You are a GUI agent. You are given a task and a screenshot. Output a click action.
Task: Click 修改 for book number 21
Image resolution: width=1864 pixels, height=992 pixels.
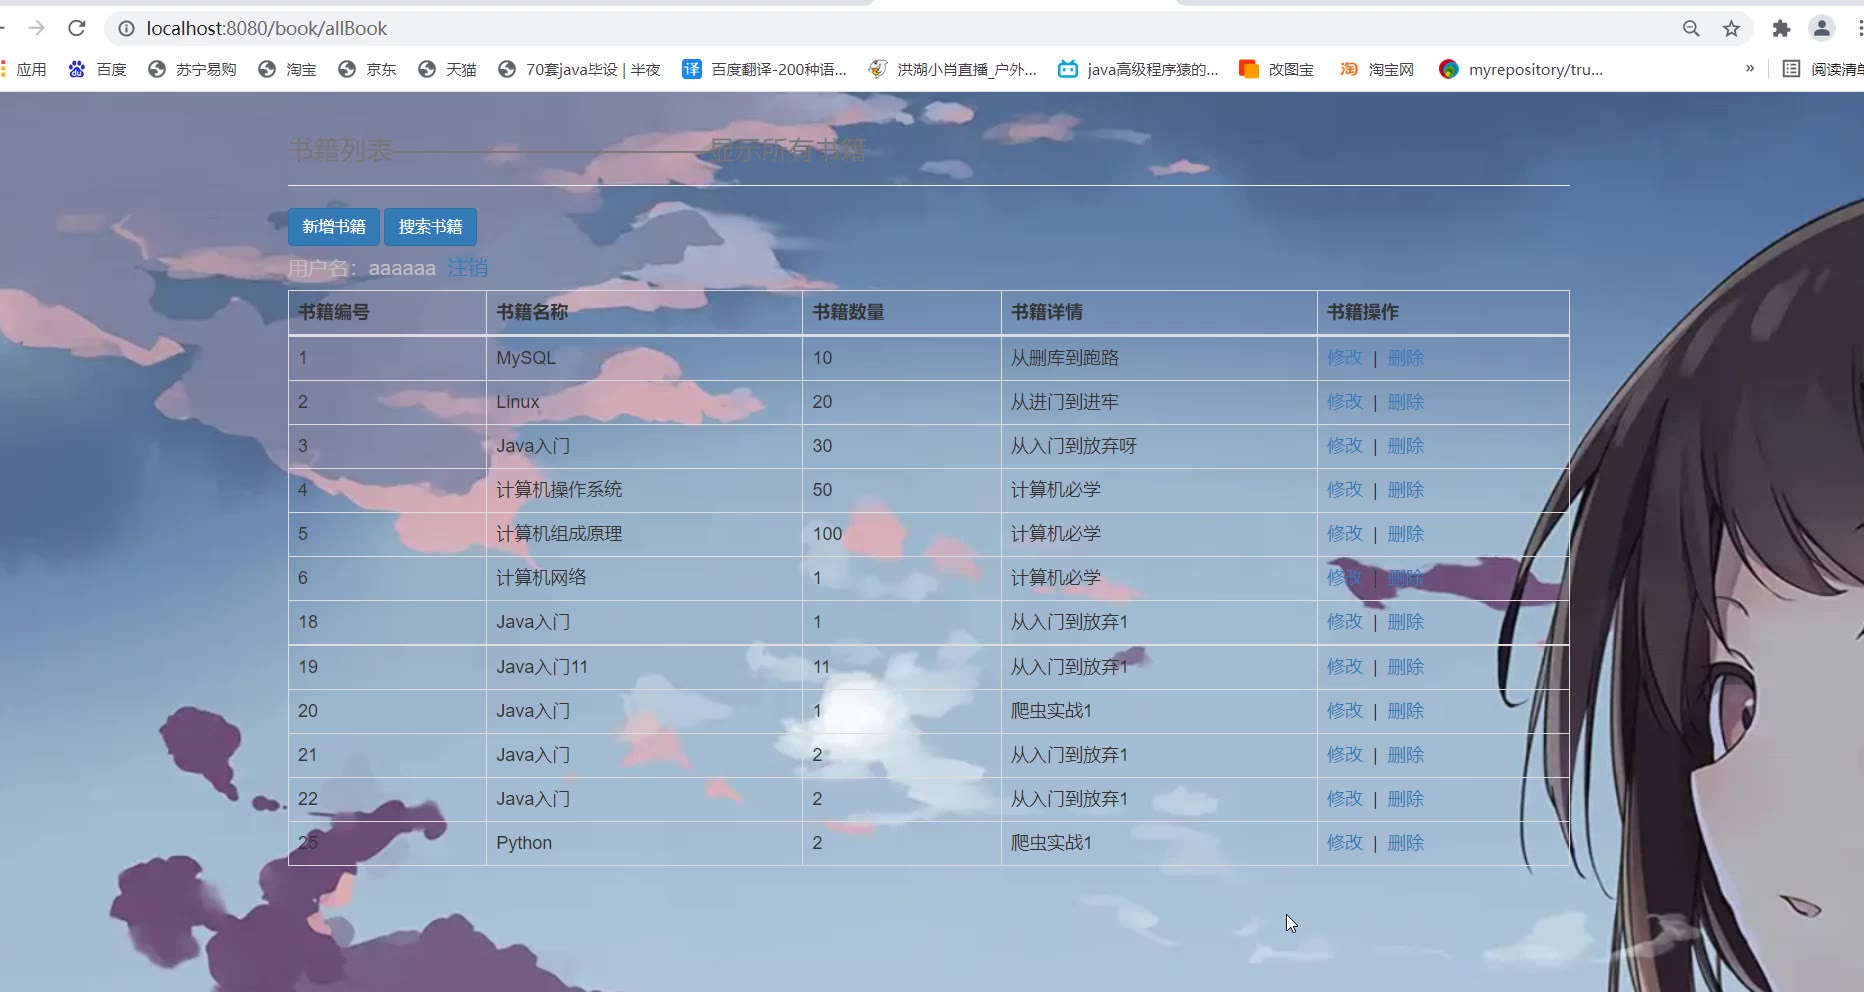[1345, 755]
